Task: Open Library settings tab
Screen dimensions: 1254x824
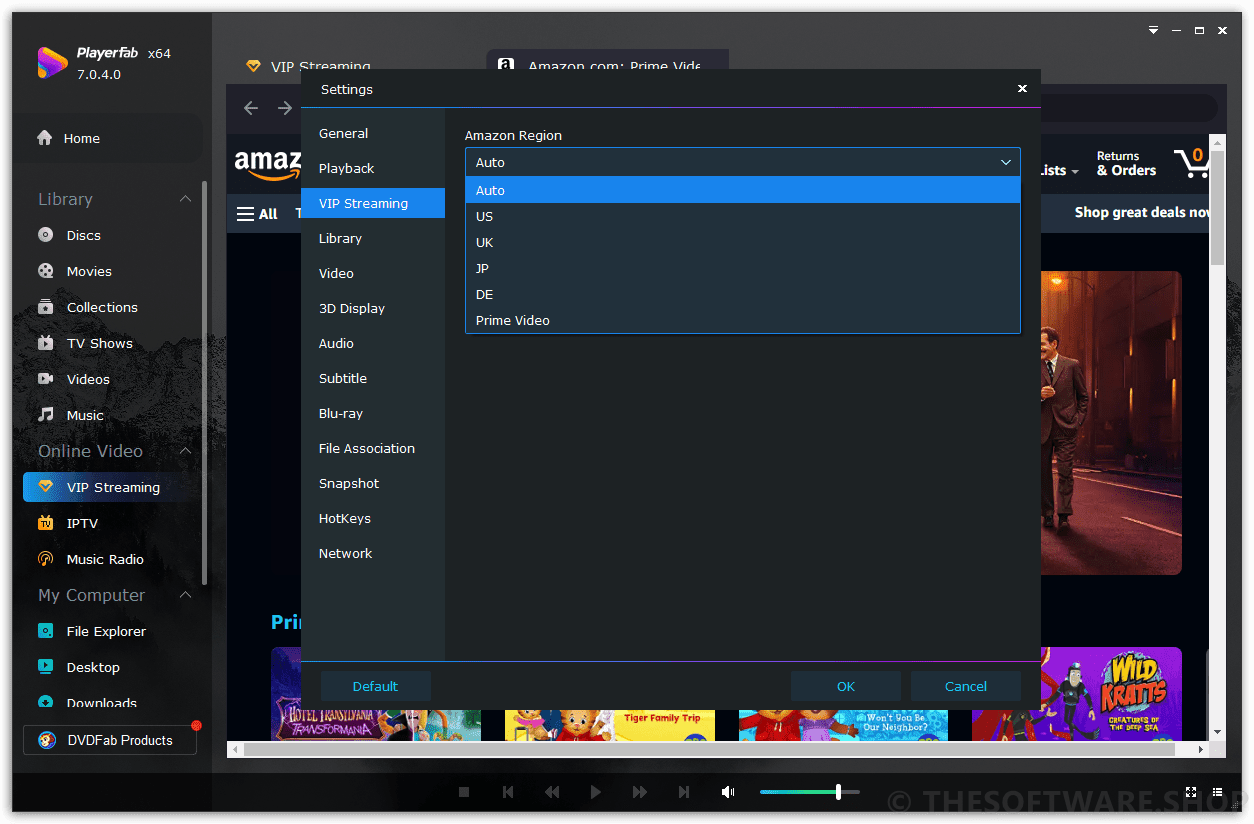Action: [x=373, y=238]
